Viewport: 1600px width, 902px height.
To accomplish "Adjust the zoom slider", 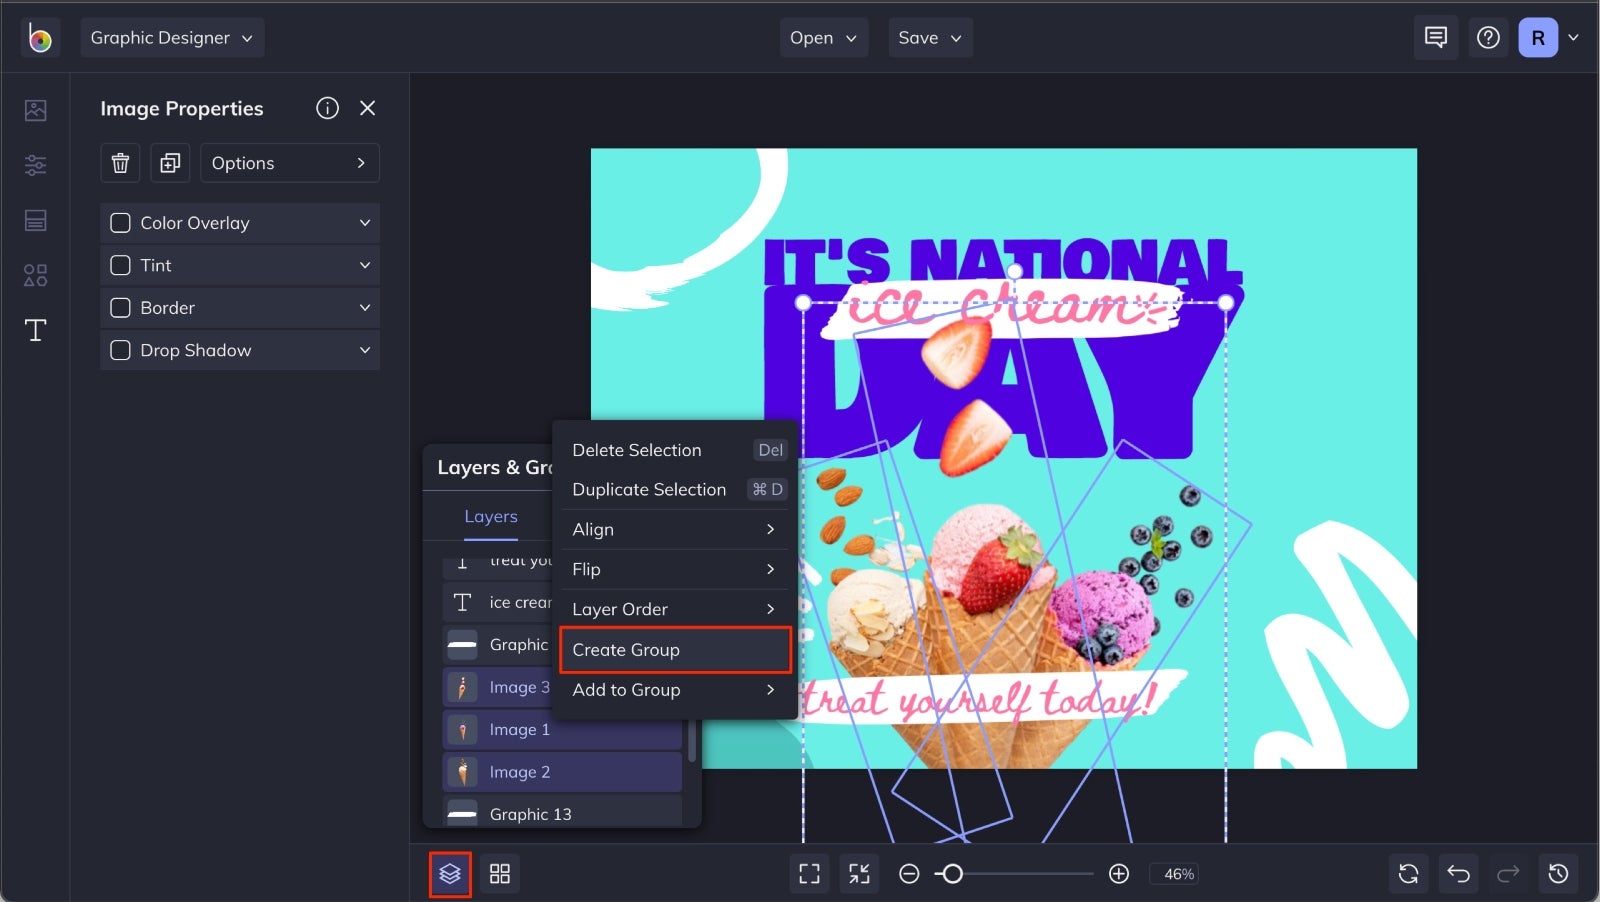I will pyautogui.click(x=955, y=873).
